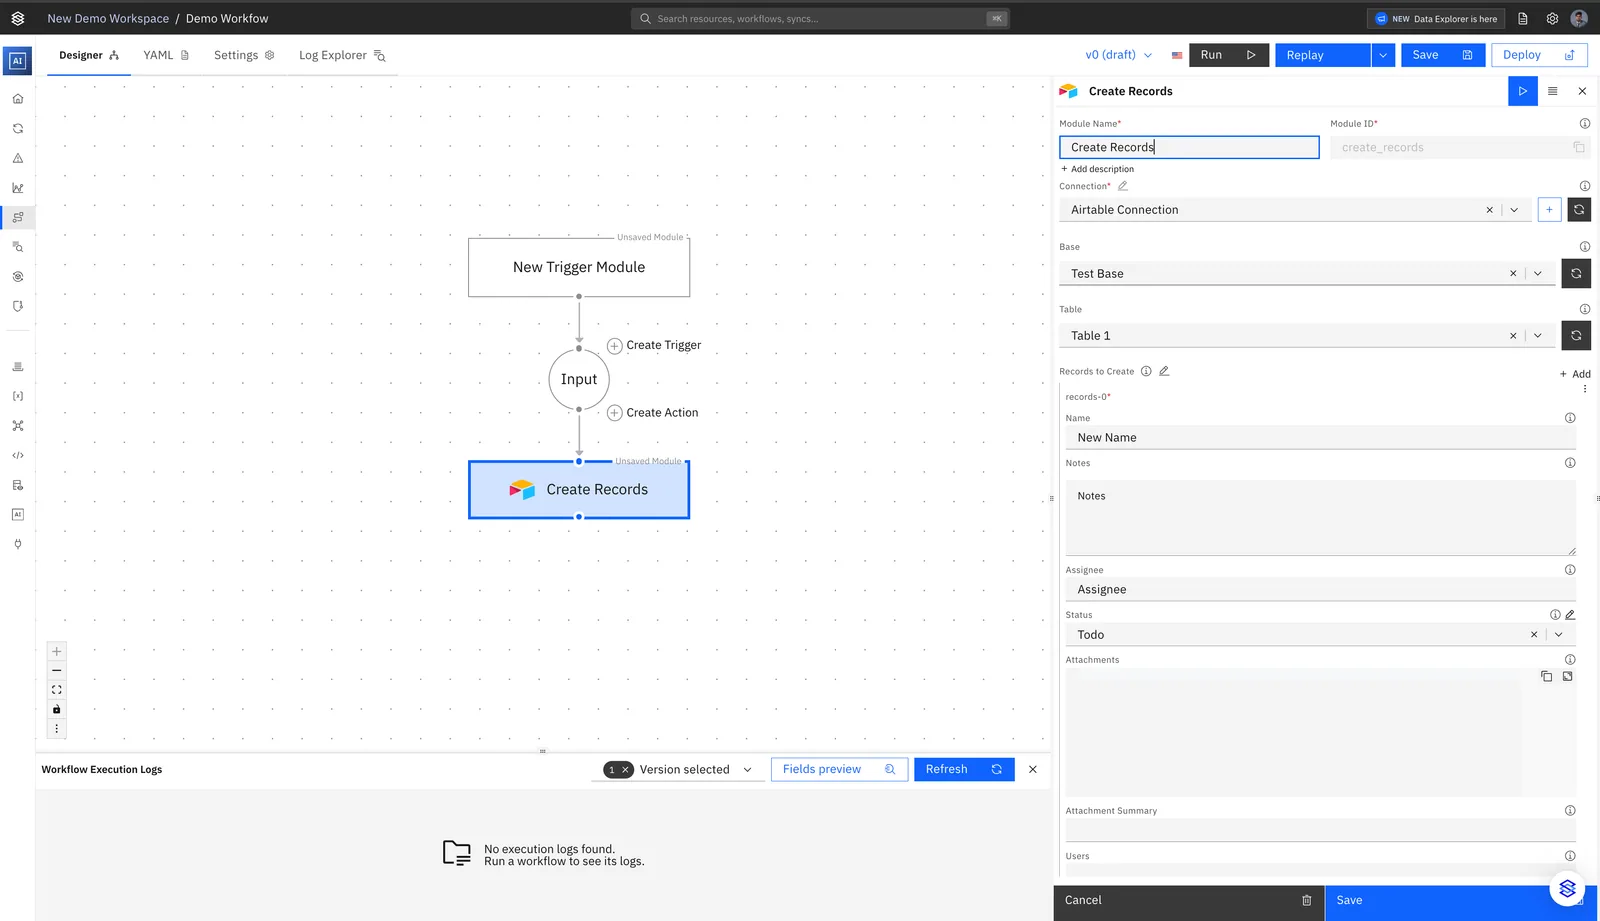The height and width of the screenshot is (921, 1600).
Task: Click the Add description link
Action: [1097, 169]
